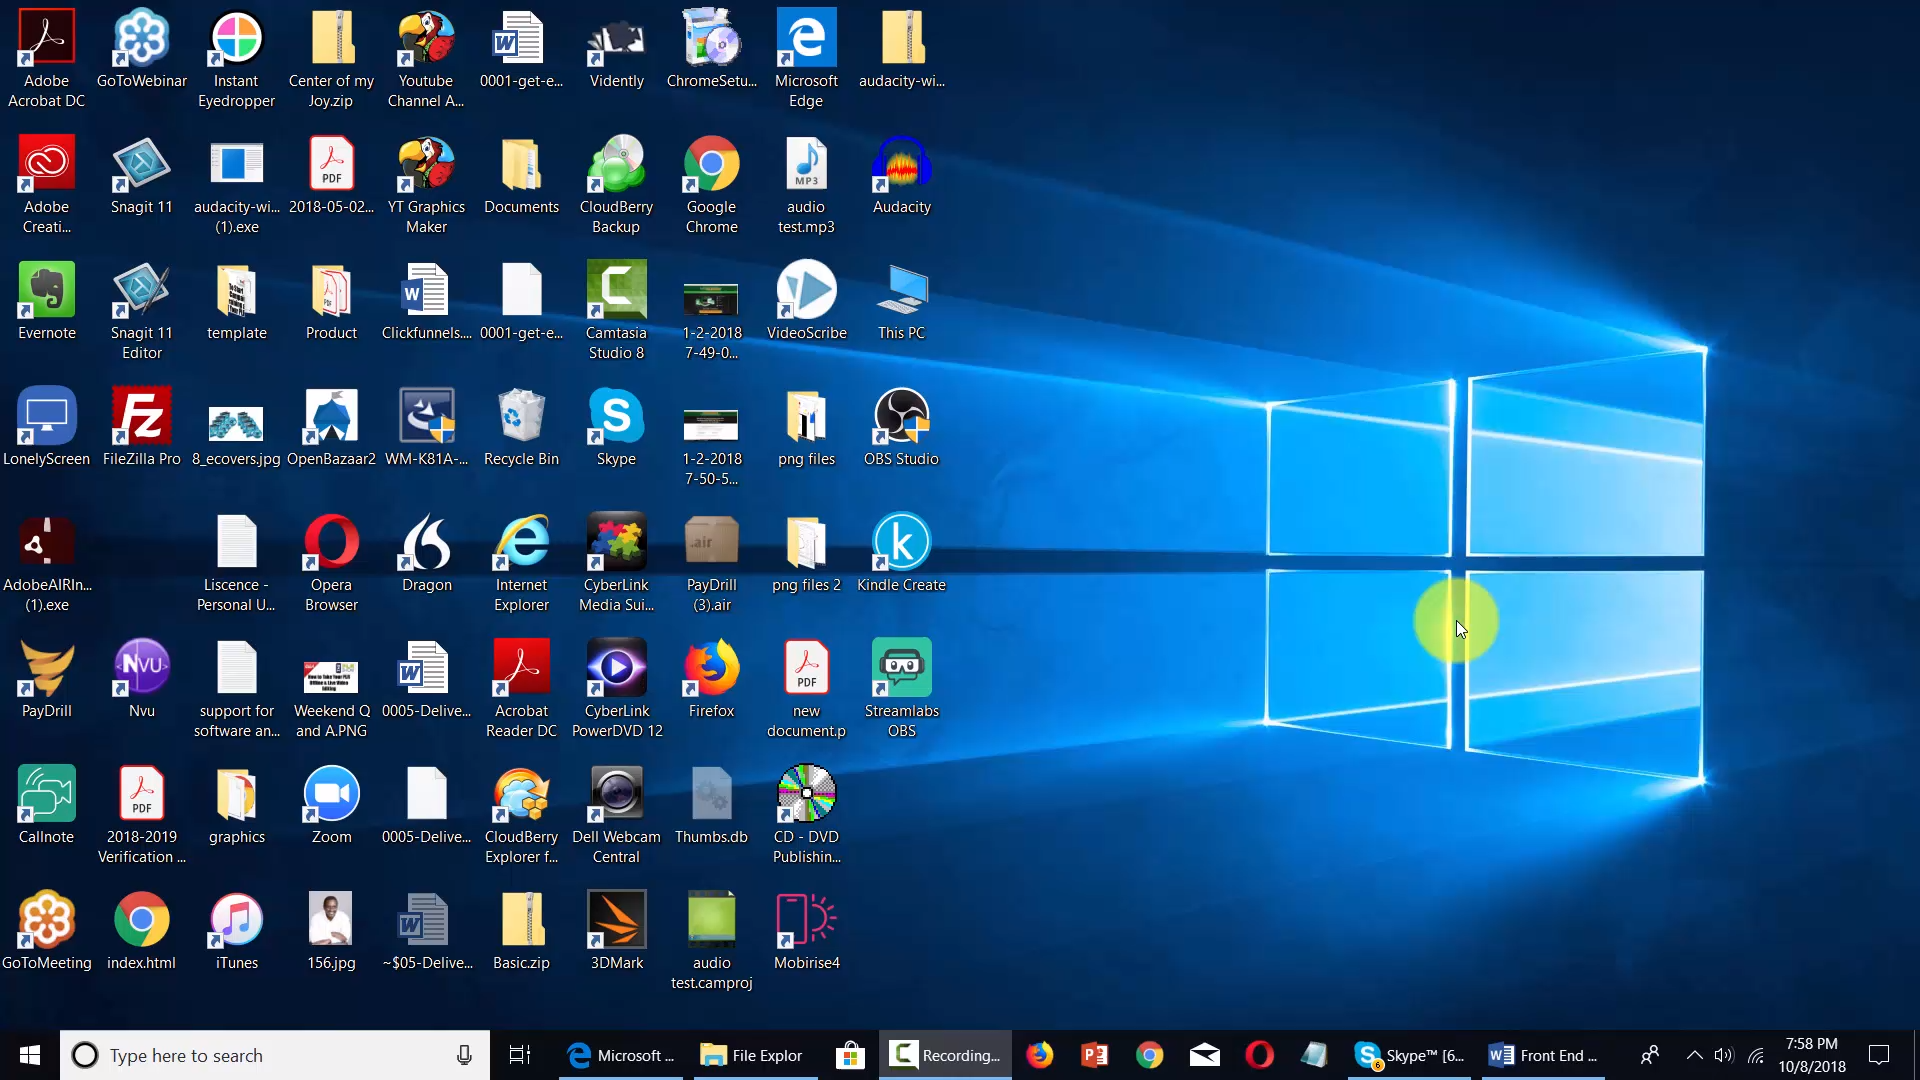Open the PayDrill desktop shortcut
Viewport: 1920px width, 1080px height.
click(46, 678)
